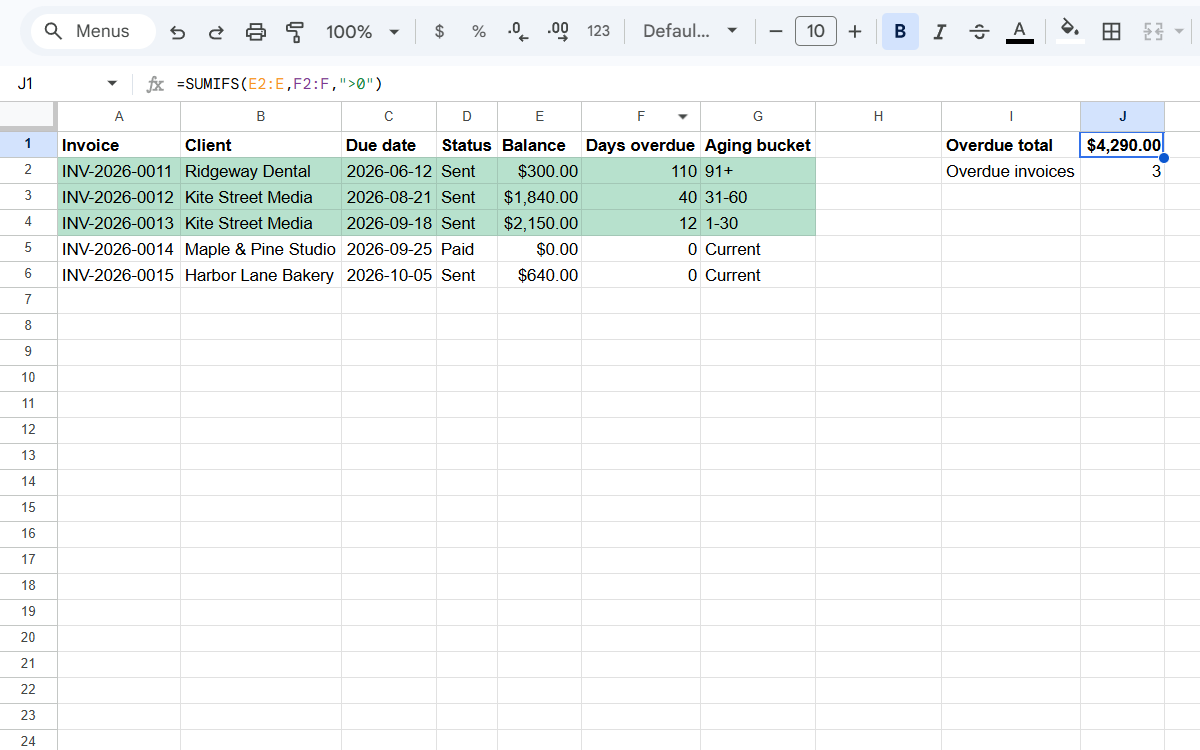Click the Undo icon
1200x750 pixels.
point(178,32)
